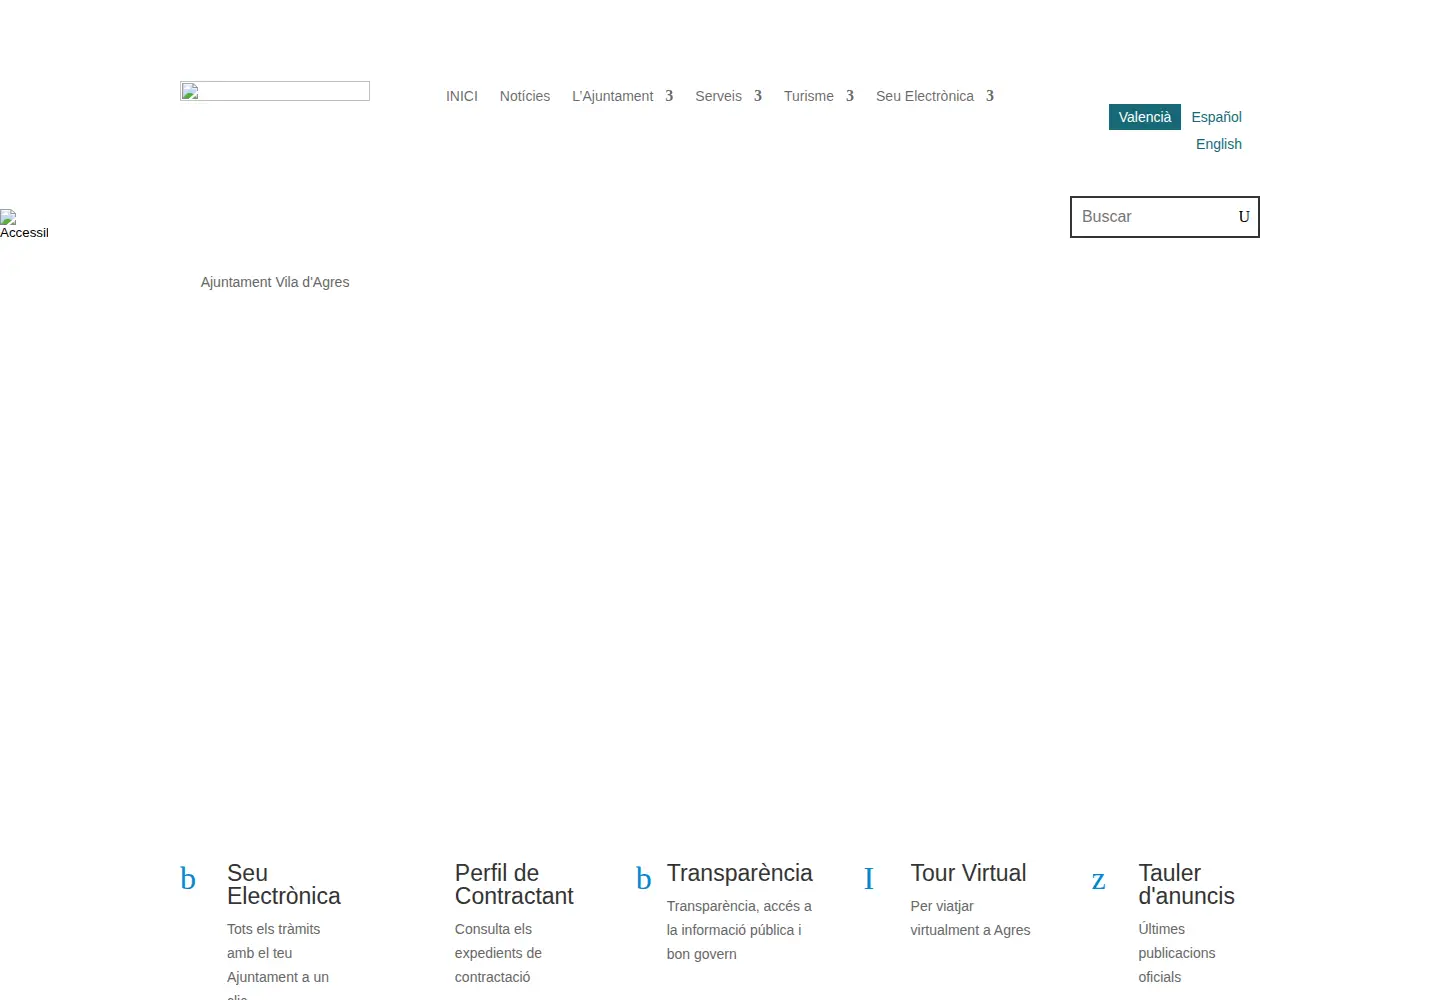The image size is (1440, 1000).
Task: Expand the L'Ajuntament submenu arrow
Action: click(669, 96)
